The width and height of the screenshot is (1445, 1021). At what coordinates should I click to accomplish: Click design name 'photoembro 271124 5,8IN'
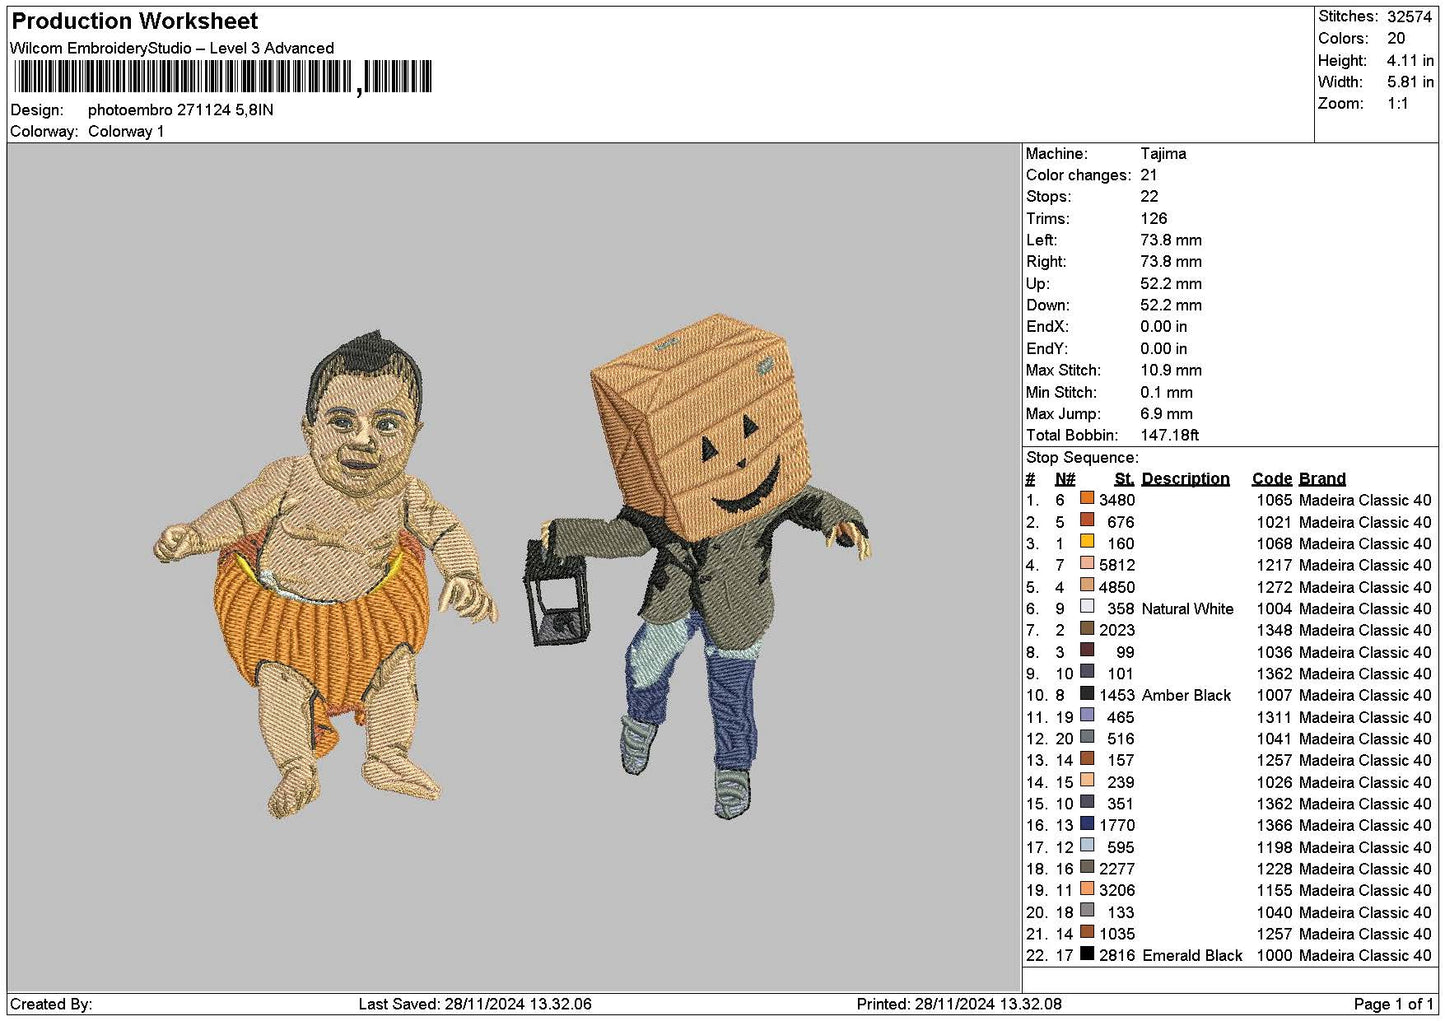tap(181, 110)
